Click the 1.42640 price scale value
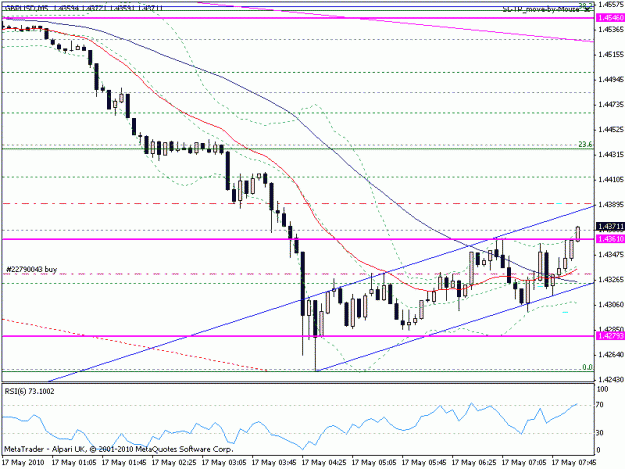Viewport: 625px width, 469px height. (x=611, y=355)
